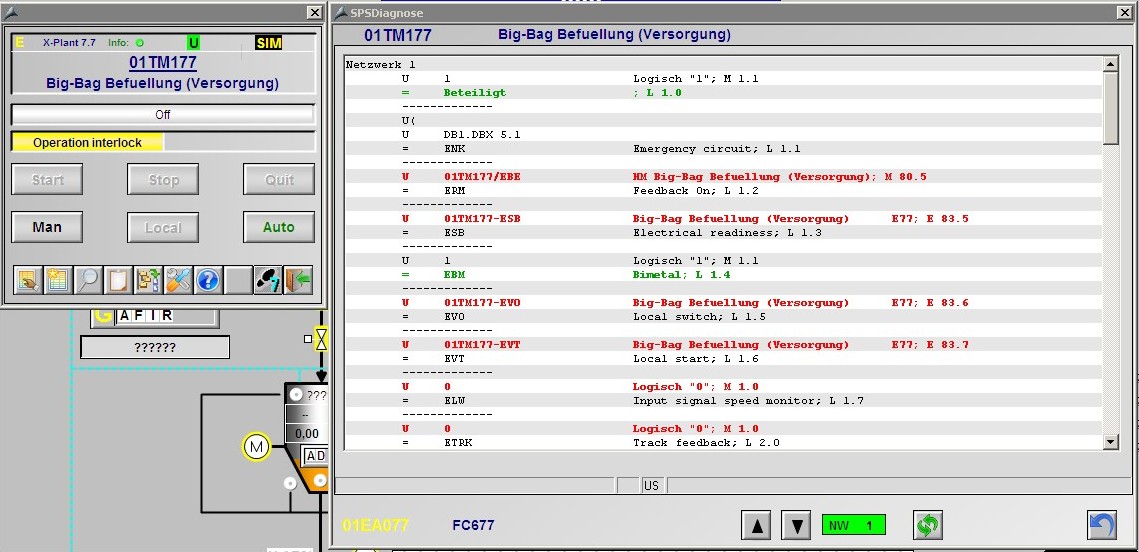This screenshot has width=1139, height=552.
Task: Click the blank toolbar button beside help icon
Action: [x=238, y=280]
